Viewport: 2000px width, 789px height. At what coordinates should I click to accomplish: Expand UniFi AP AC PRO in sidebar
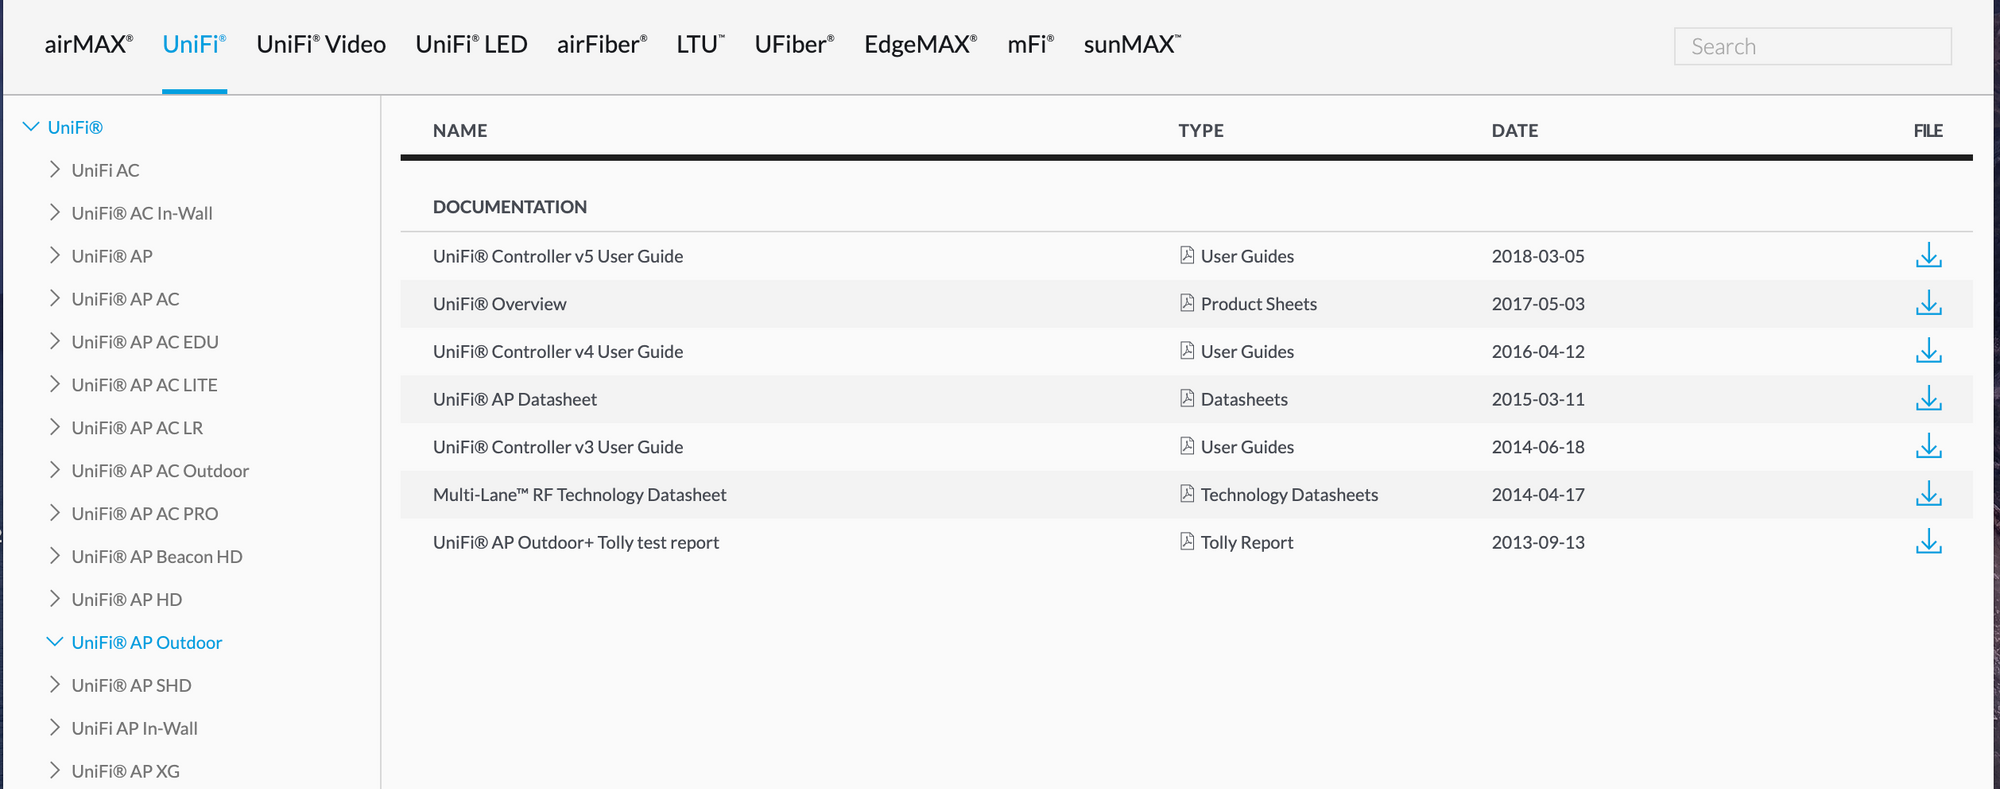point(55,513)
